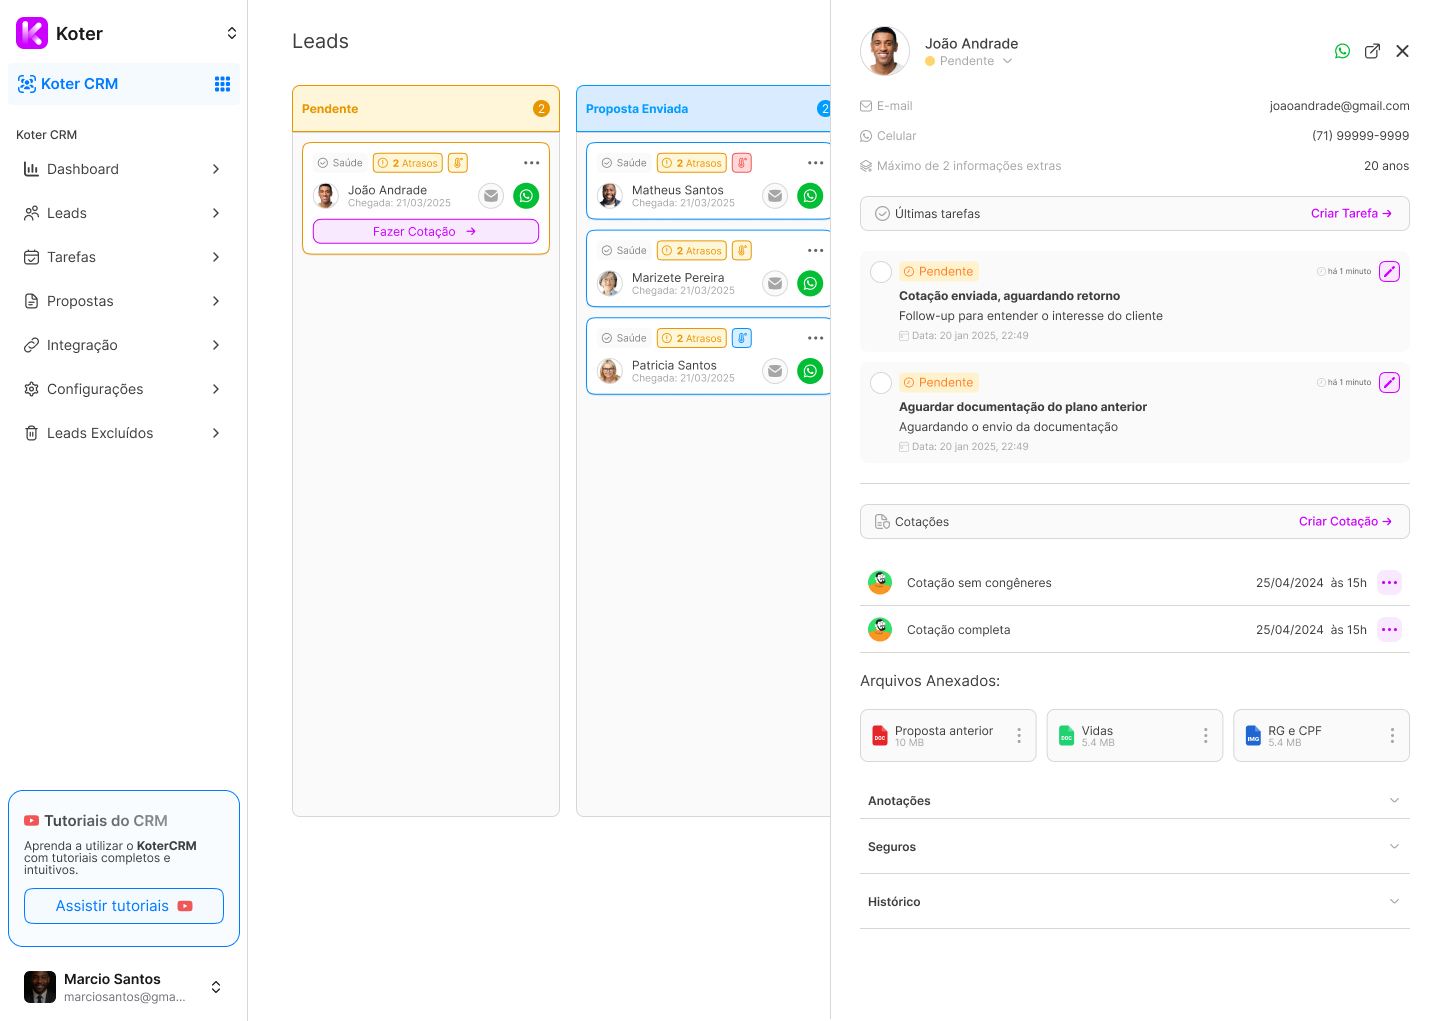Viewport: 1440px width, 1021px height.
Task: Mark 'Cotação enviada, aguardando retorno' task complete
Action: [881, 272]
